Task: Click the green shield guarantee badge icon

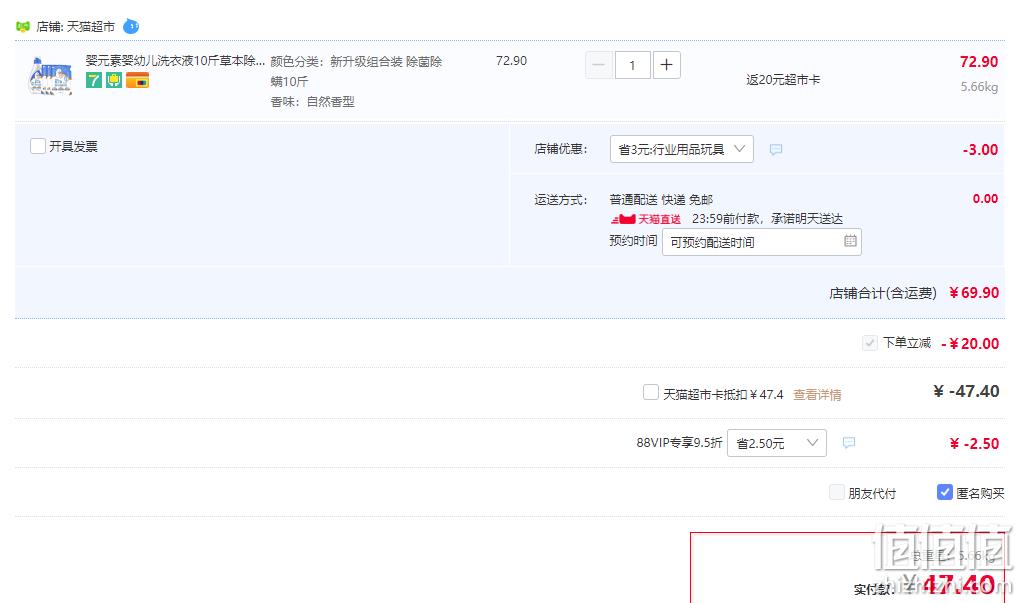Action: pos(114,80)
